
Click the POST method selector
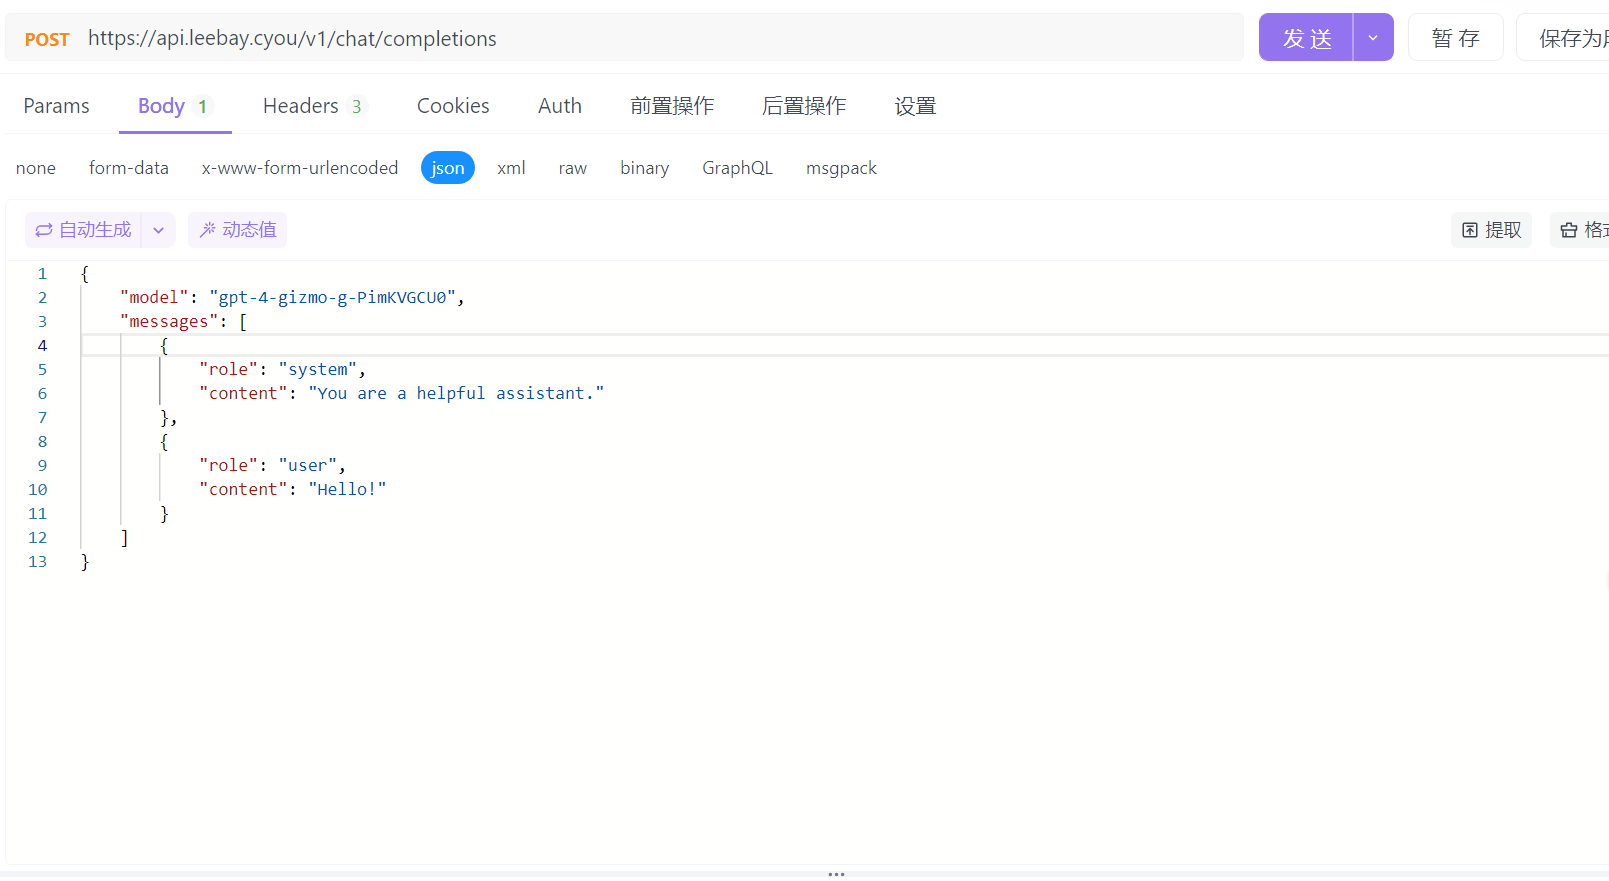pyautogui.click(x=47, y=39)
